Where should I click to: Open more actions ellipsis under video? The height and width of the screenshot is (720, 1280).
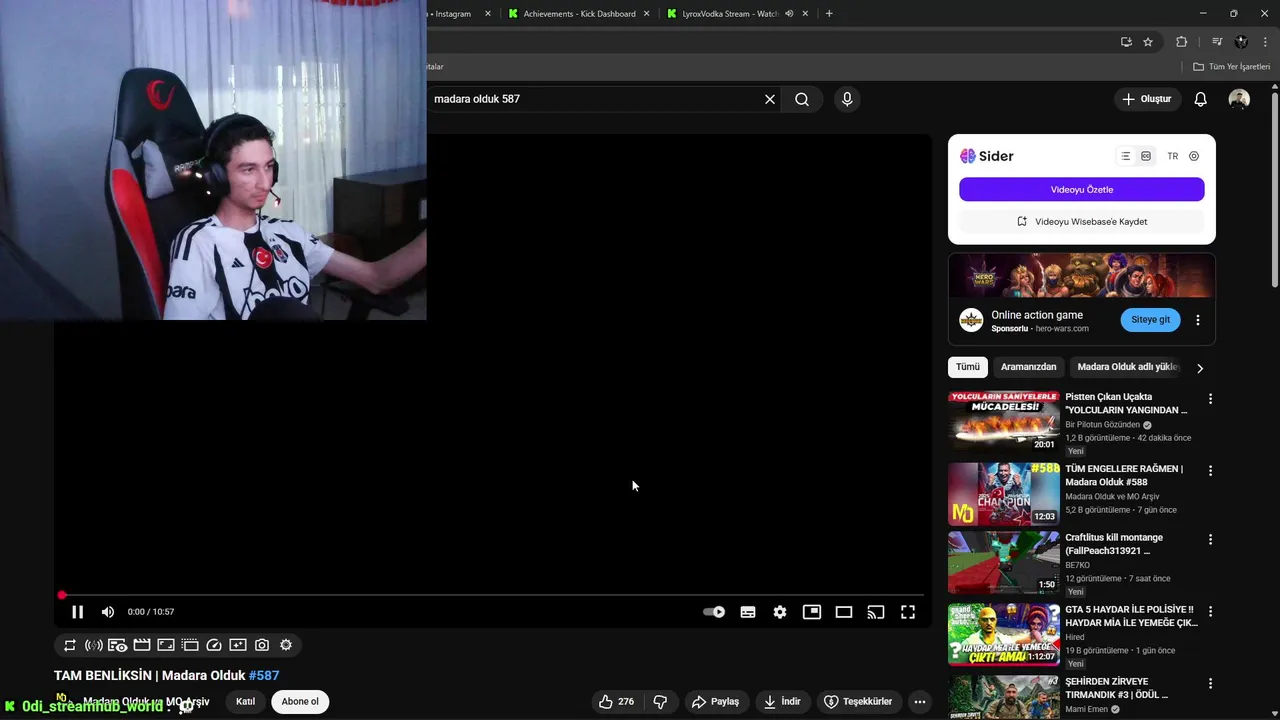920,702
